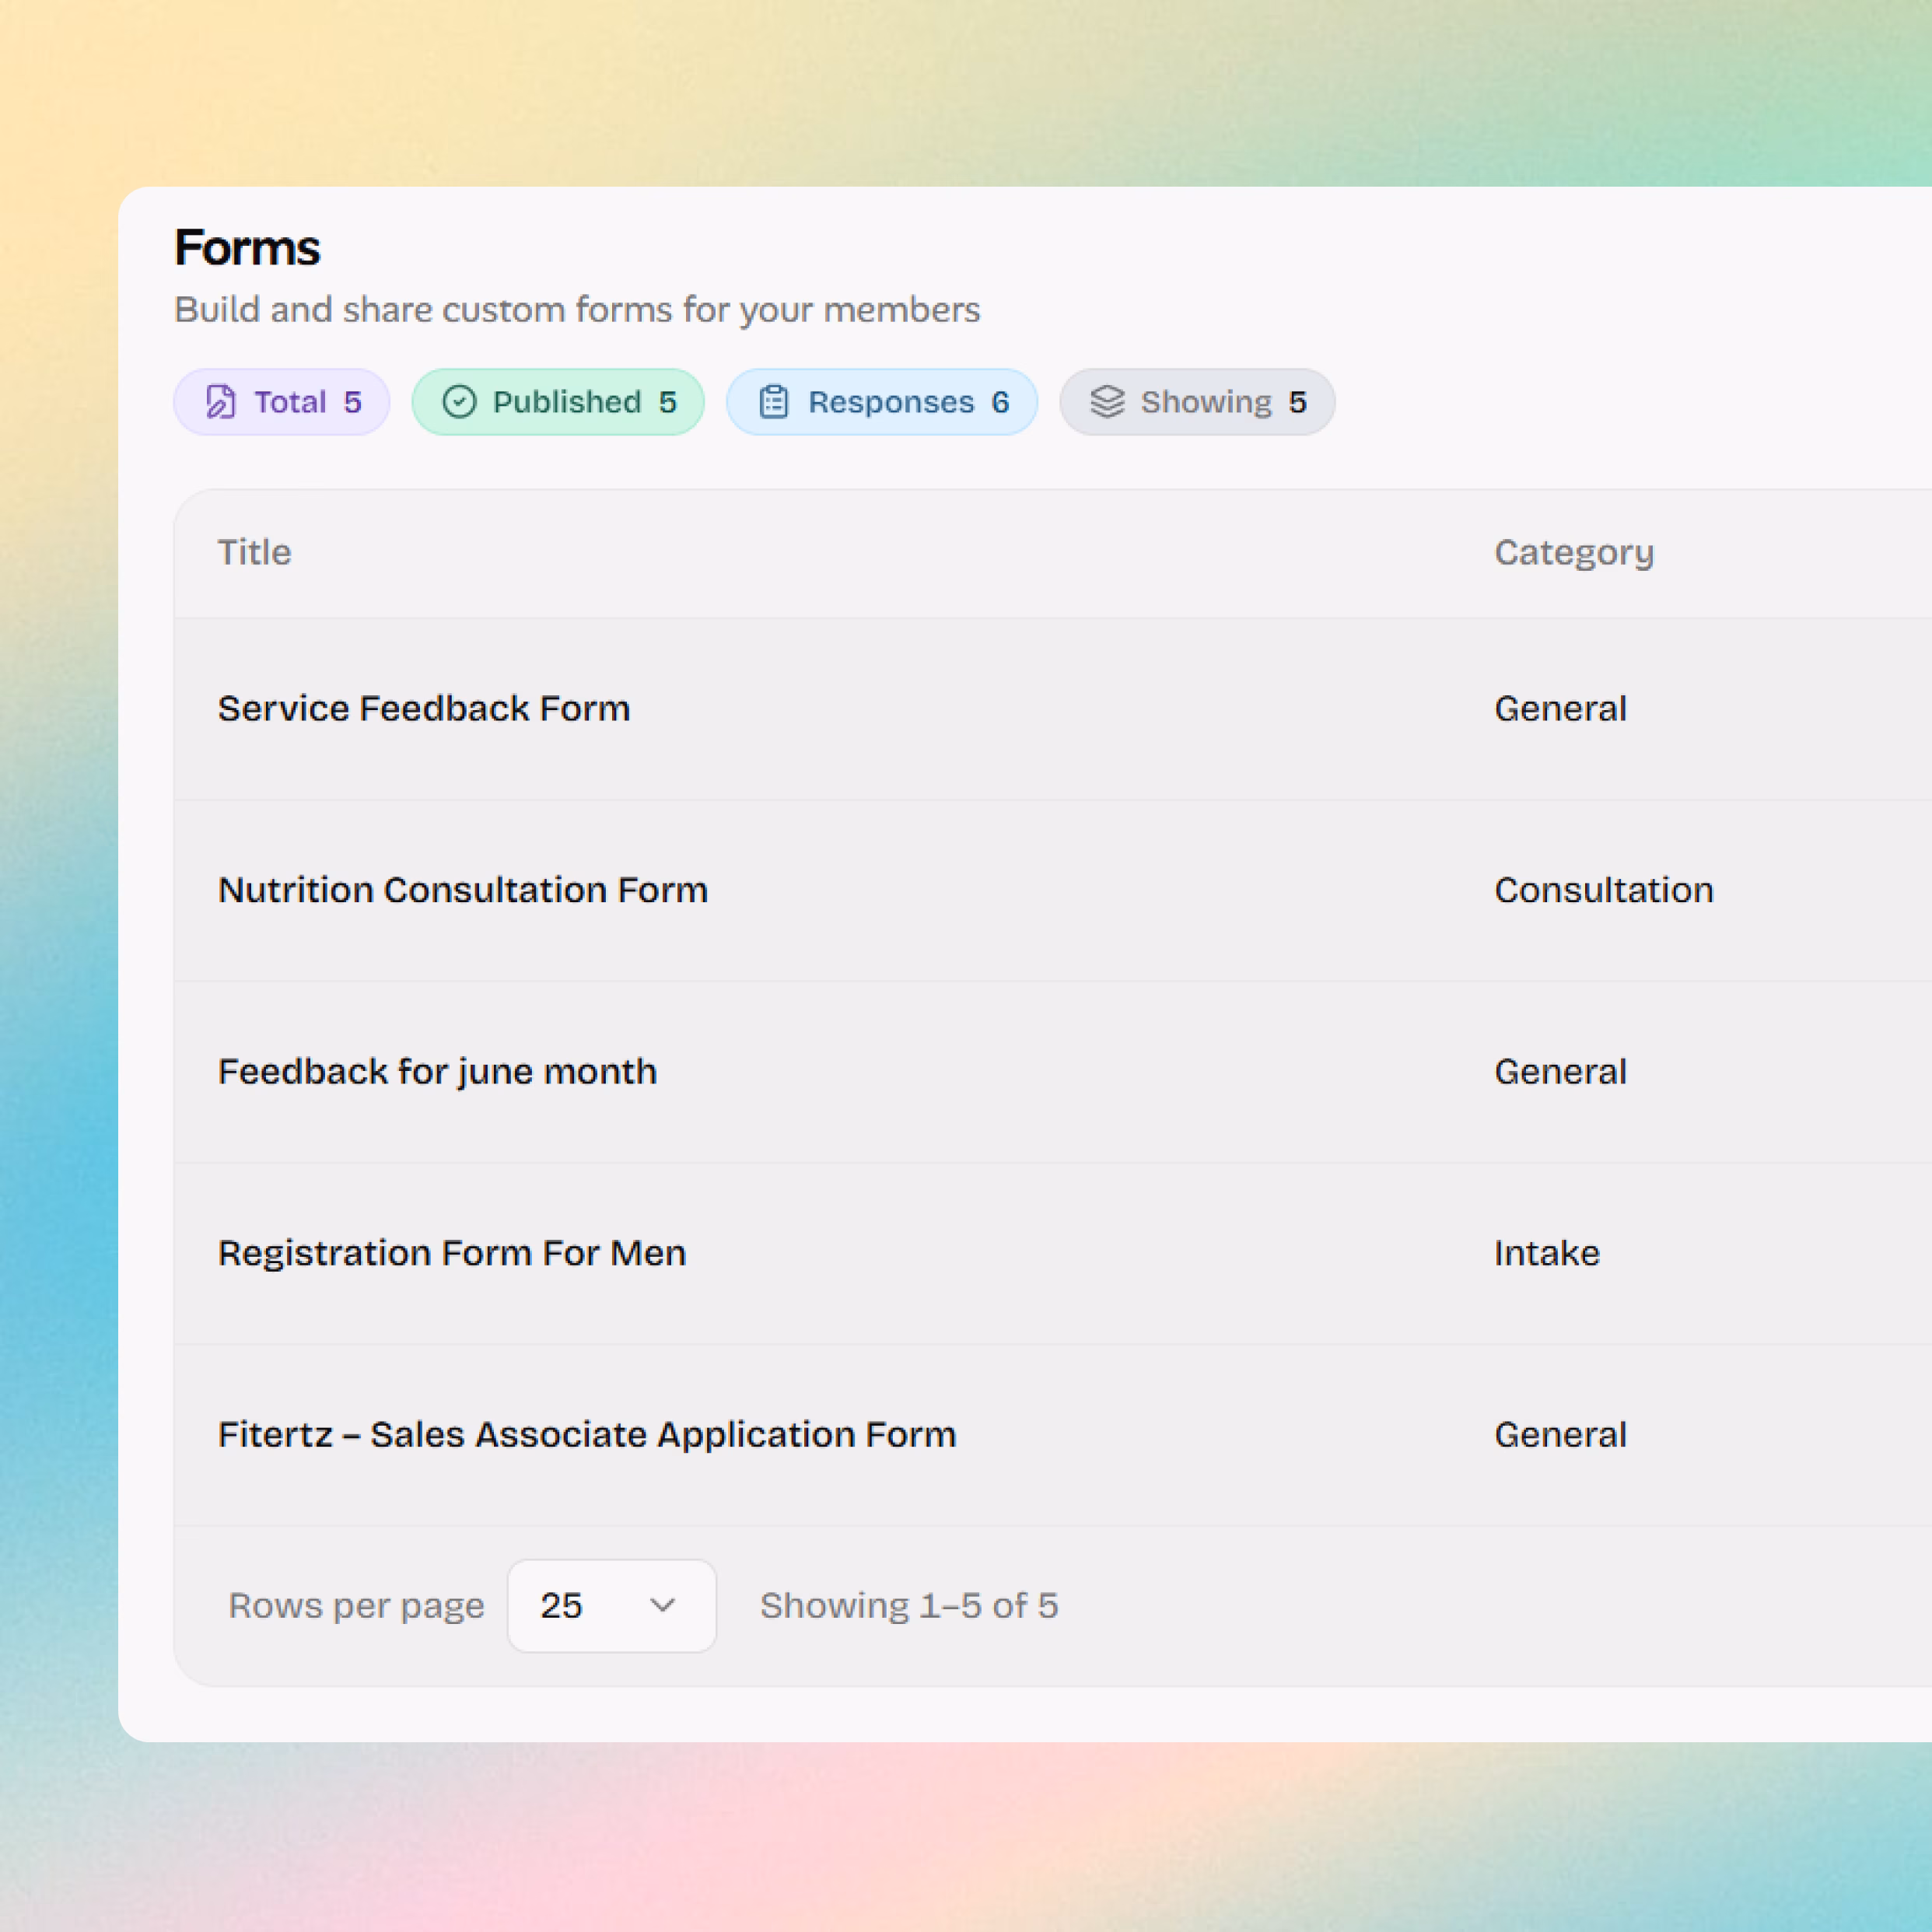1932x1932 pixels.
Task: Open Fitertz – Sales Associate Application Form
Action: point(587,1434)
